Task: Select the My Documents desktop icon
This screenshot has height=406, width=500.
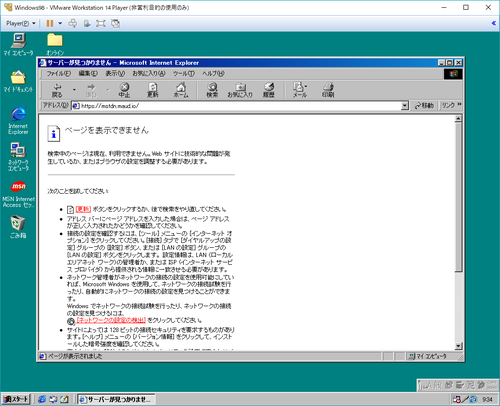Action: (x=18, y=81)
